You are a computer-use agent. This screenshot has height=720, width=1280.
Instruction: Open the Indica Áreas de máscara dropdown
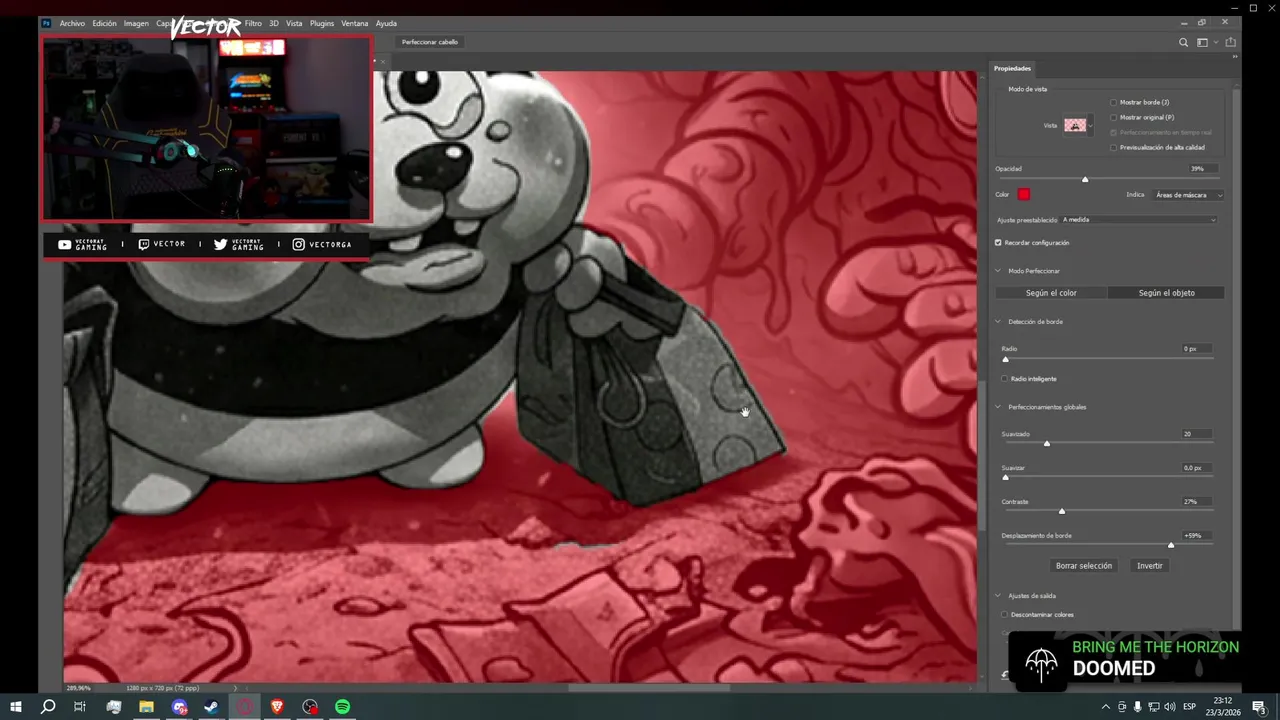[x=1188, y=195]
